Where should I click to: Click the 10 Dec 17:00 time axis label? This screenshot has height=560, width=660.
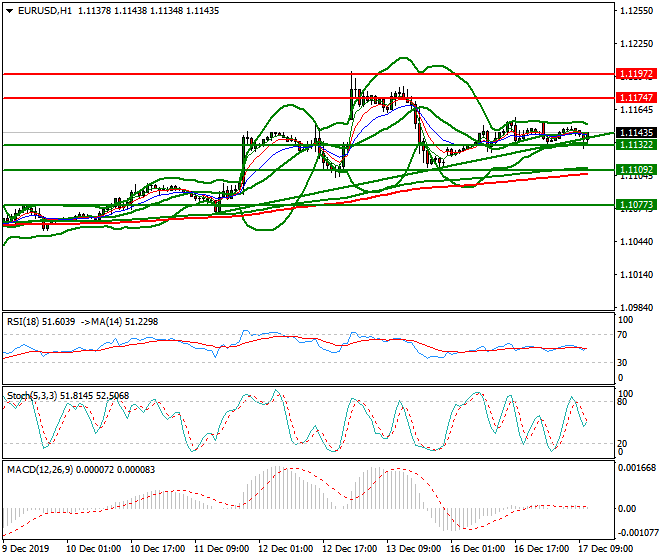[x=158, y=549]
